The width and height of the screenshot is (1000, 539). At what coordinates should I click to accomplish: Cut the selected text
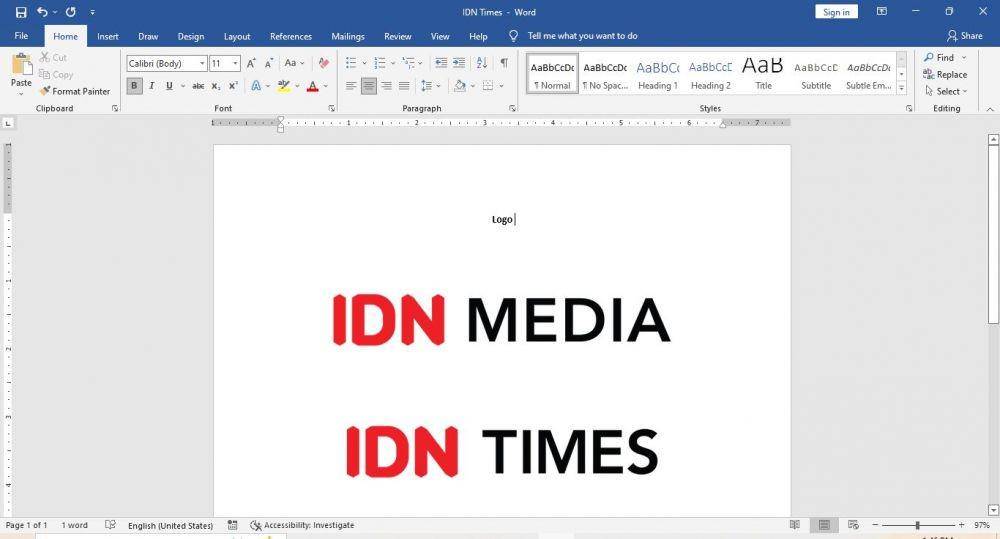click(x=54, y=57)
